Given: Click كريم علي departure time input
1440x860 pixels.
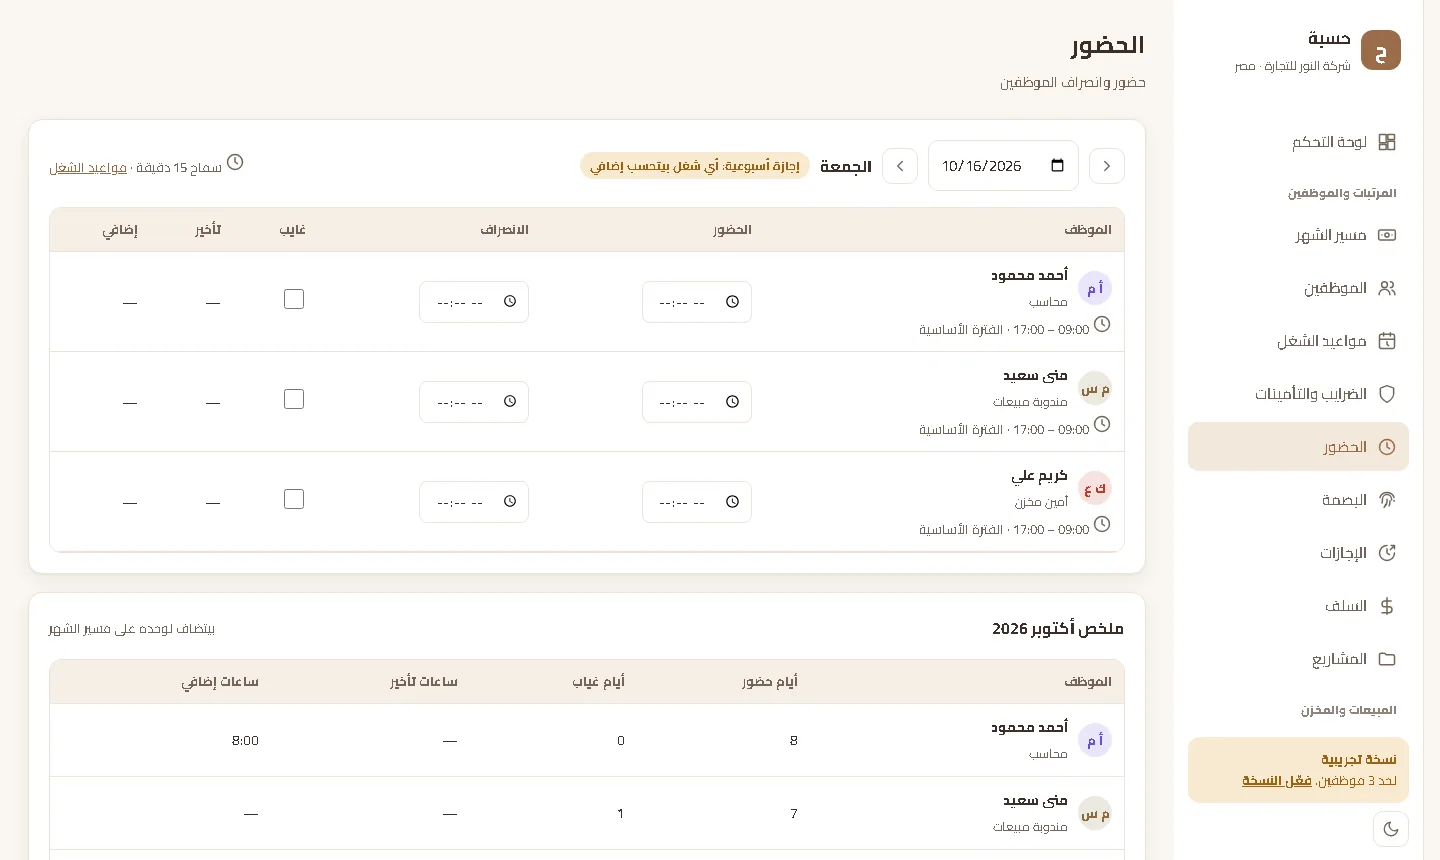Looking at the screenshot, I should tap(474, 502).
